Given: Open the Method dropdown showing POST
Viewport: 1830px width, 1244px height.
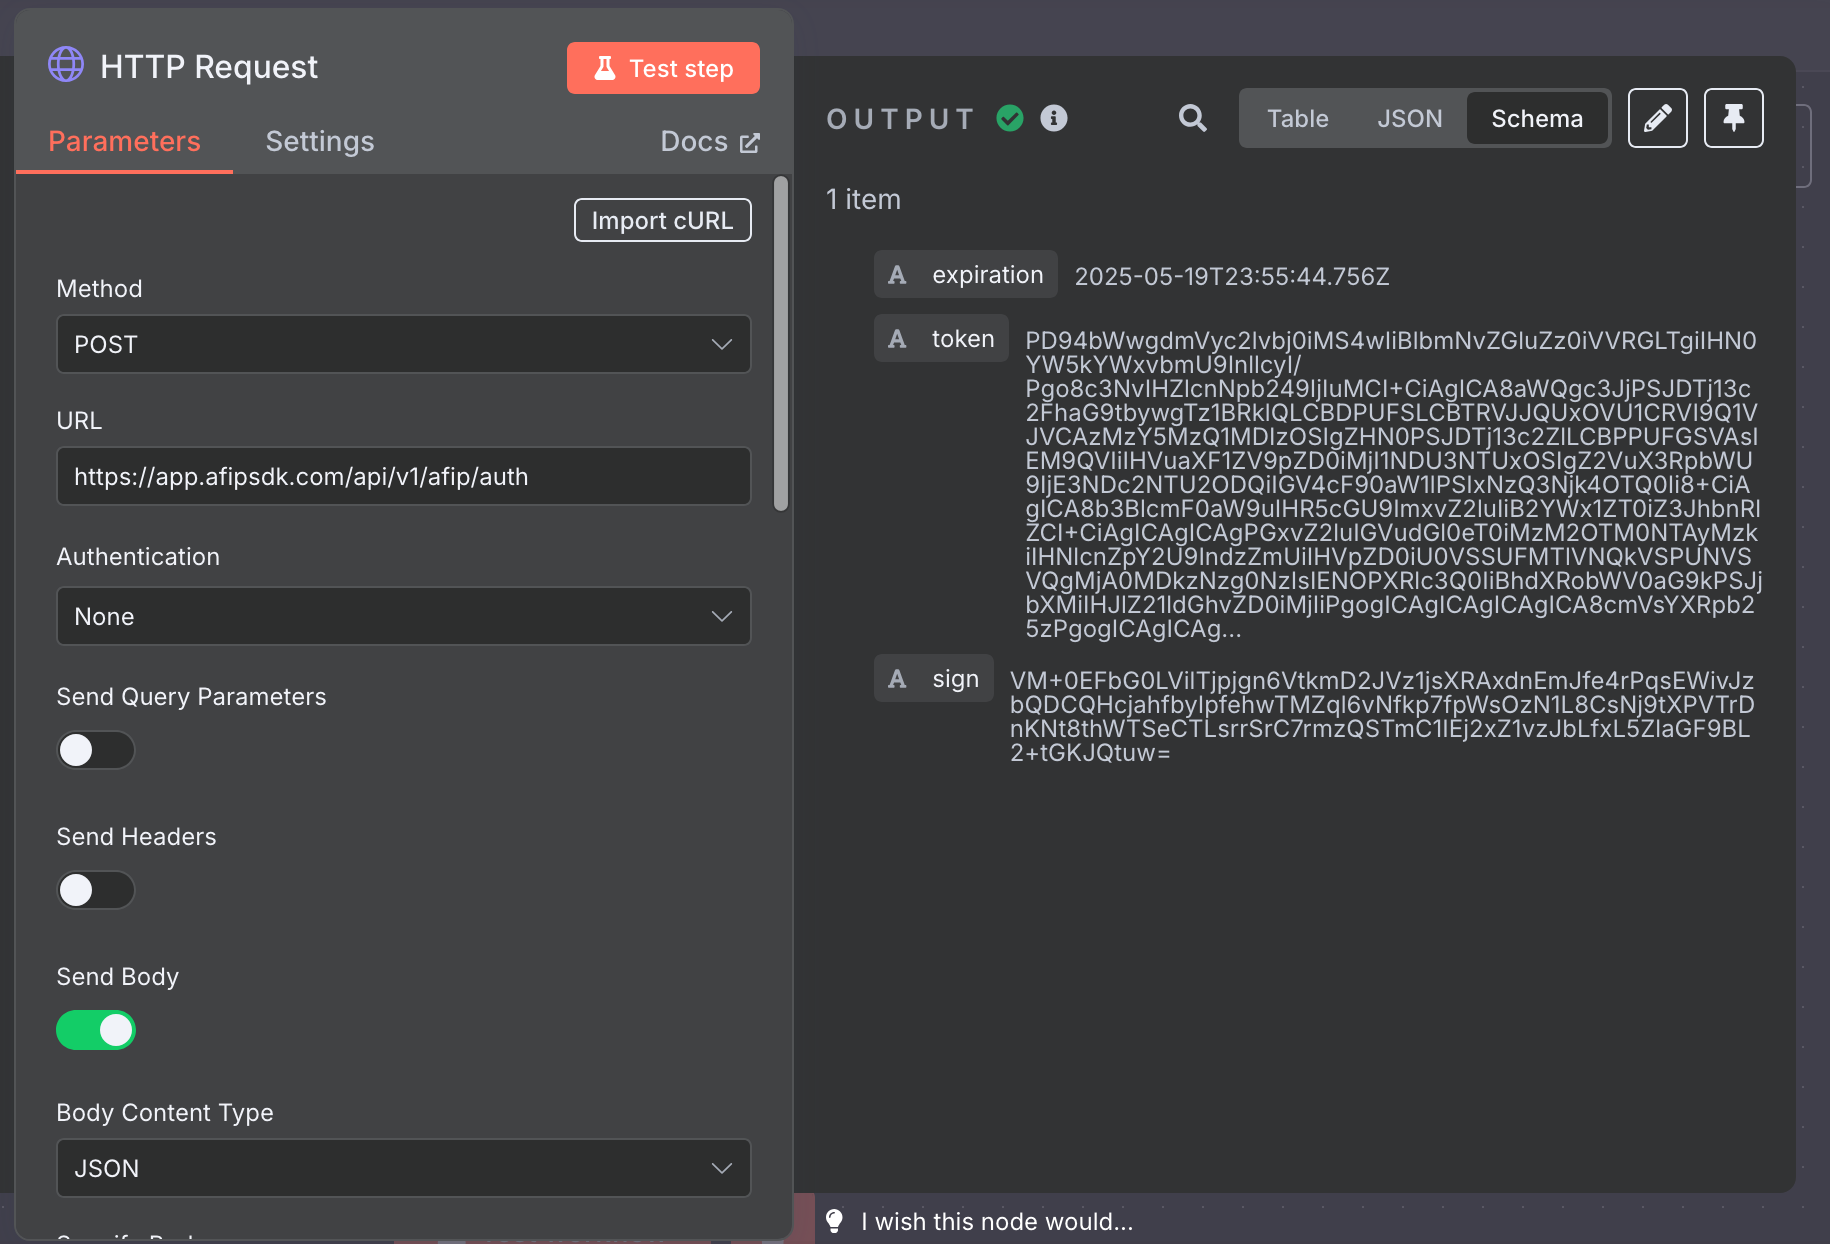Looking at the screenshot, I should [403, 344].
